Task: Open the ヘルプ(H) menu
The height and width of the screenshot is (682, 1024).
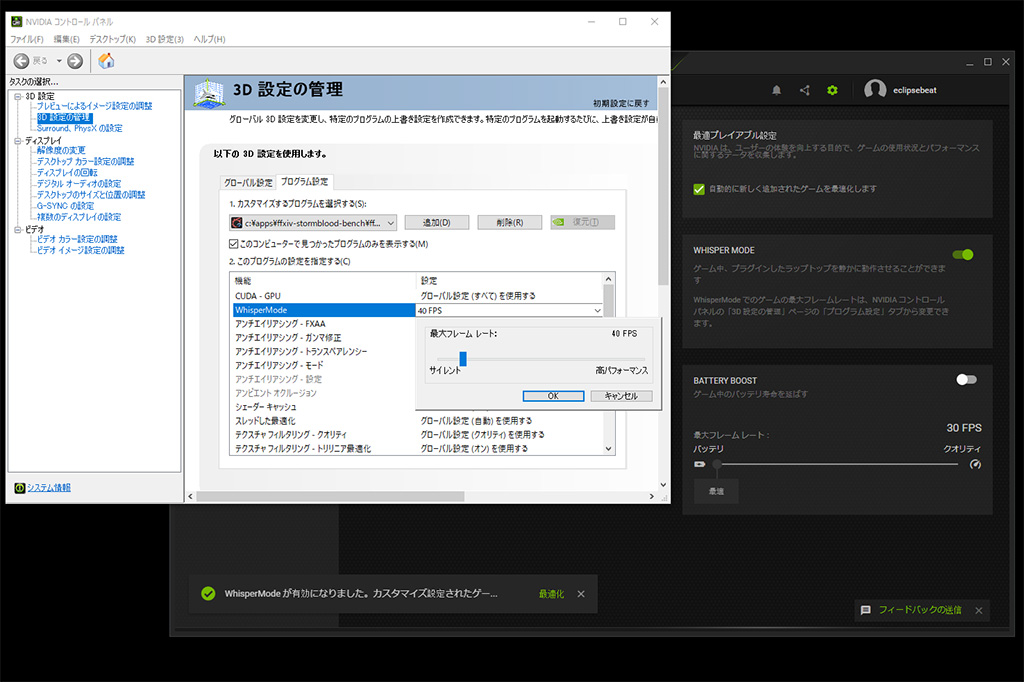Action: click(x=209, y=39)
